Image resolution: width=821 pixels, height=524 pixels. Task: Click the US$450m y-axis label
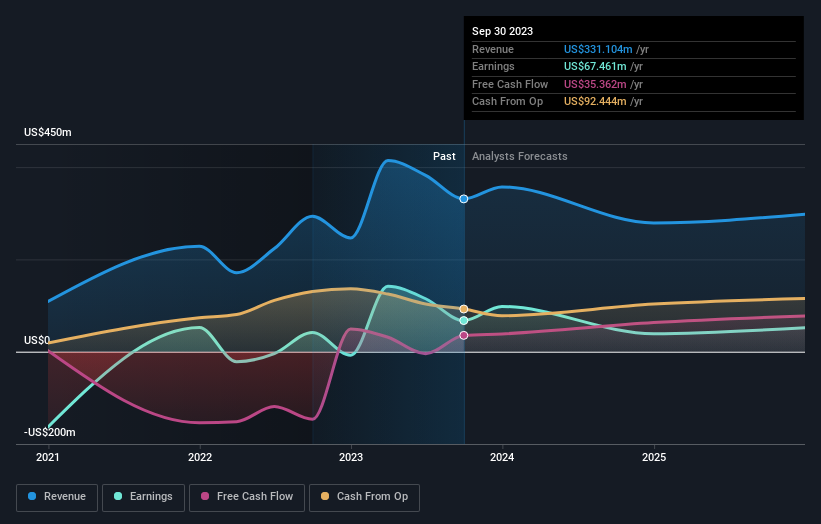[x=48, y=132]
